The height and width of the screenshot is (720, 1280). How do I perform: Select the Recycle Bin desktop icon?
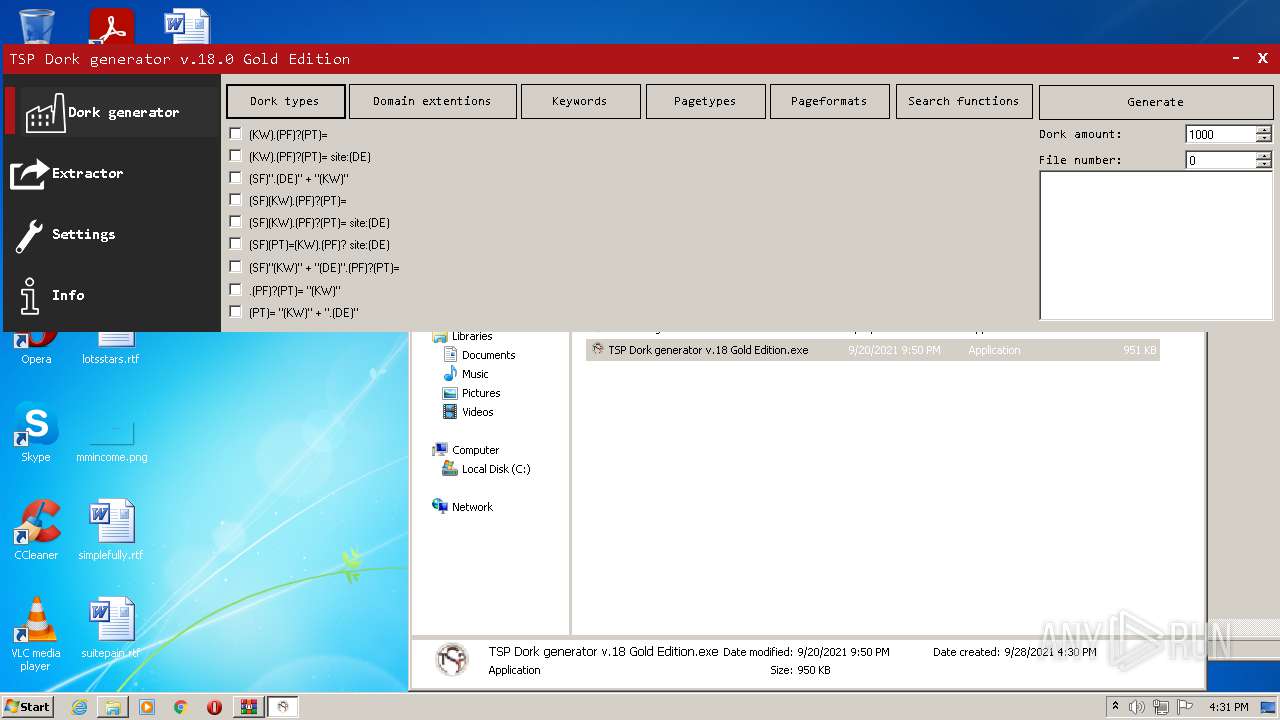[37, 25]
